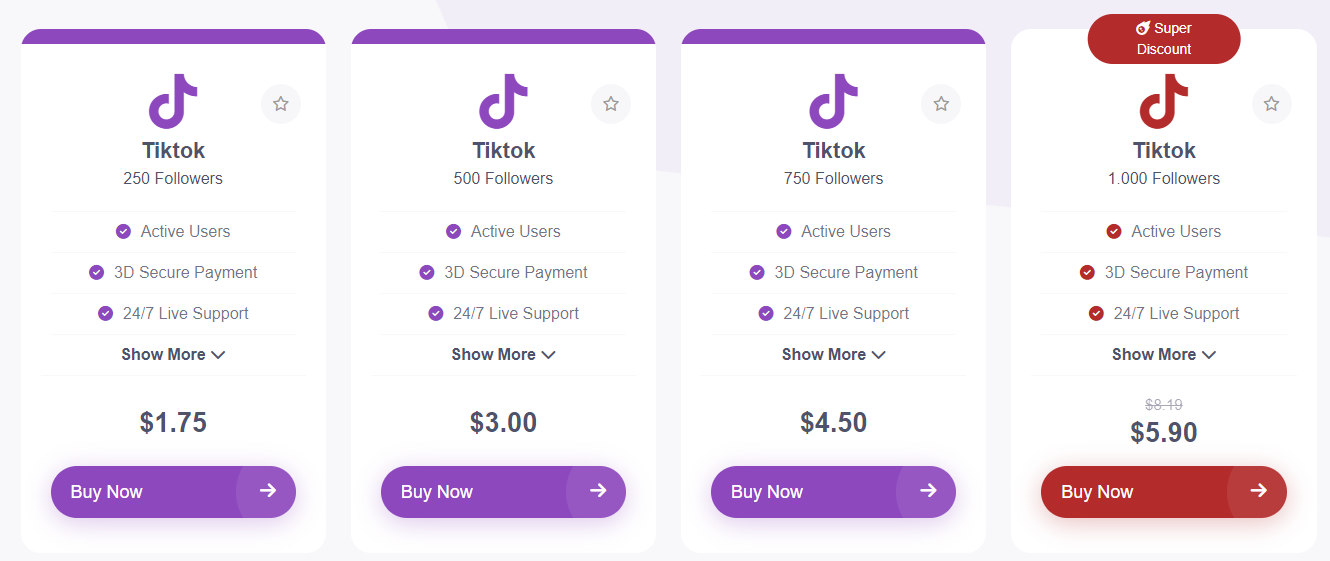This screenshot has width=1330, height=561.
Task: Click arrow icon on $4.50 Buy Now button
Action: (927, 491)
